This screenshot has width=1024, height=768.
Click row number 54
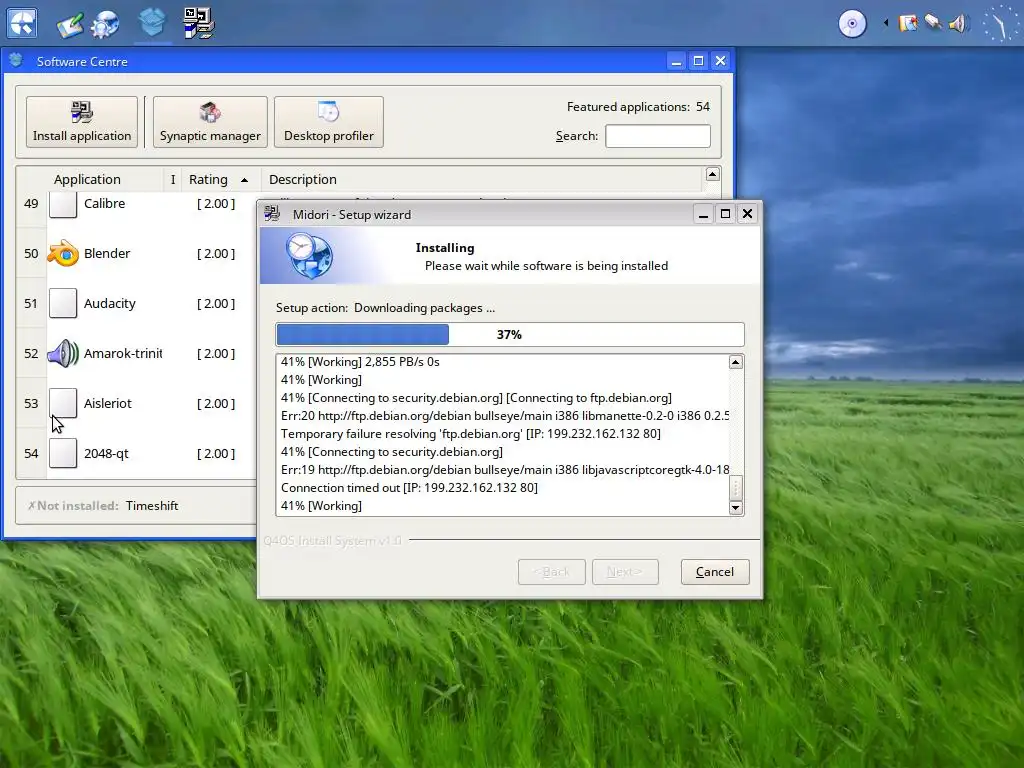(x=31, y=453)
